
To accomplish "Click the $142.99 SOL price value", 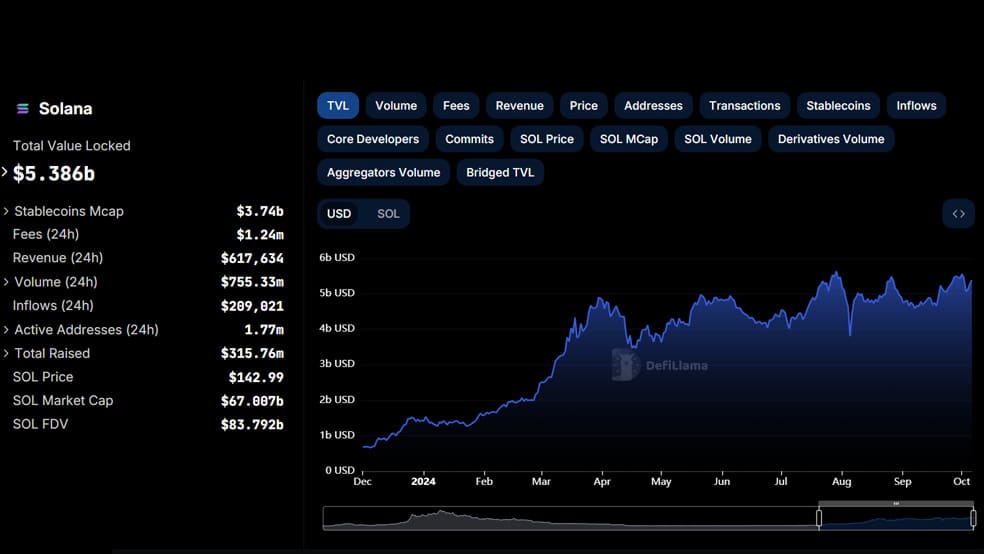I will tap(256, 378).
